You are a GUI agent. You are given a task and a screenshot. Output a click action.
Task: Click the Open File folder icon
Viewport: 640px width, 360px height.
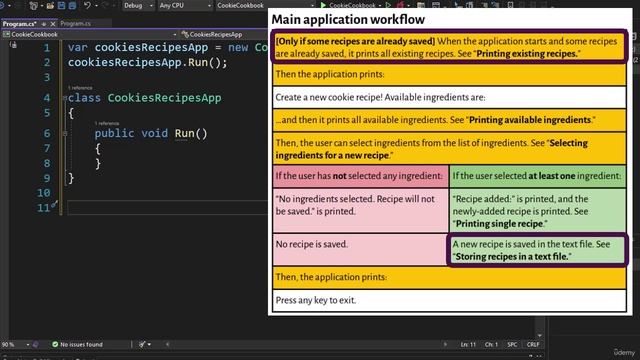point(50,5)
